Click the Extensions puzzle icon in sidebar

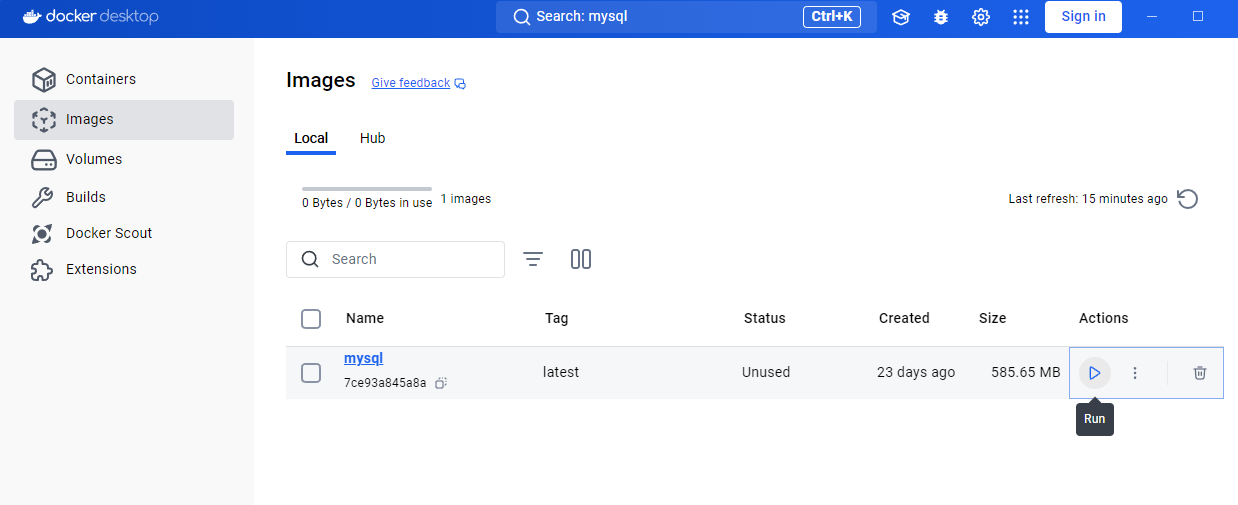point(43,269)
